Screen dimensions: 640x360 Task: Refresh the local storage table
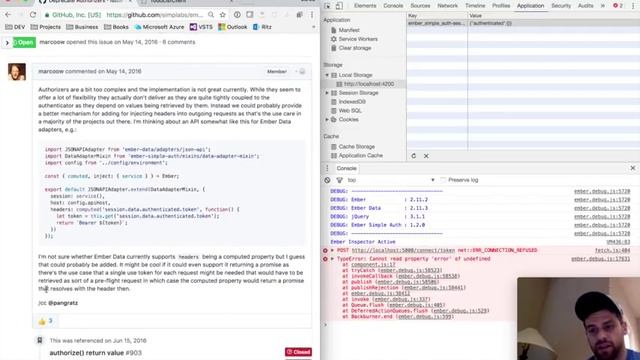413,156
